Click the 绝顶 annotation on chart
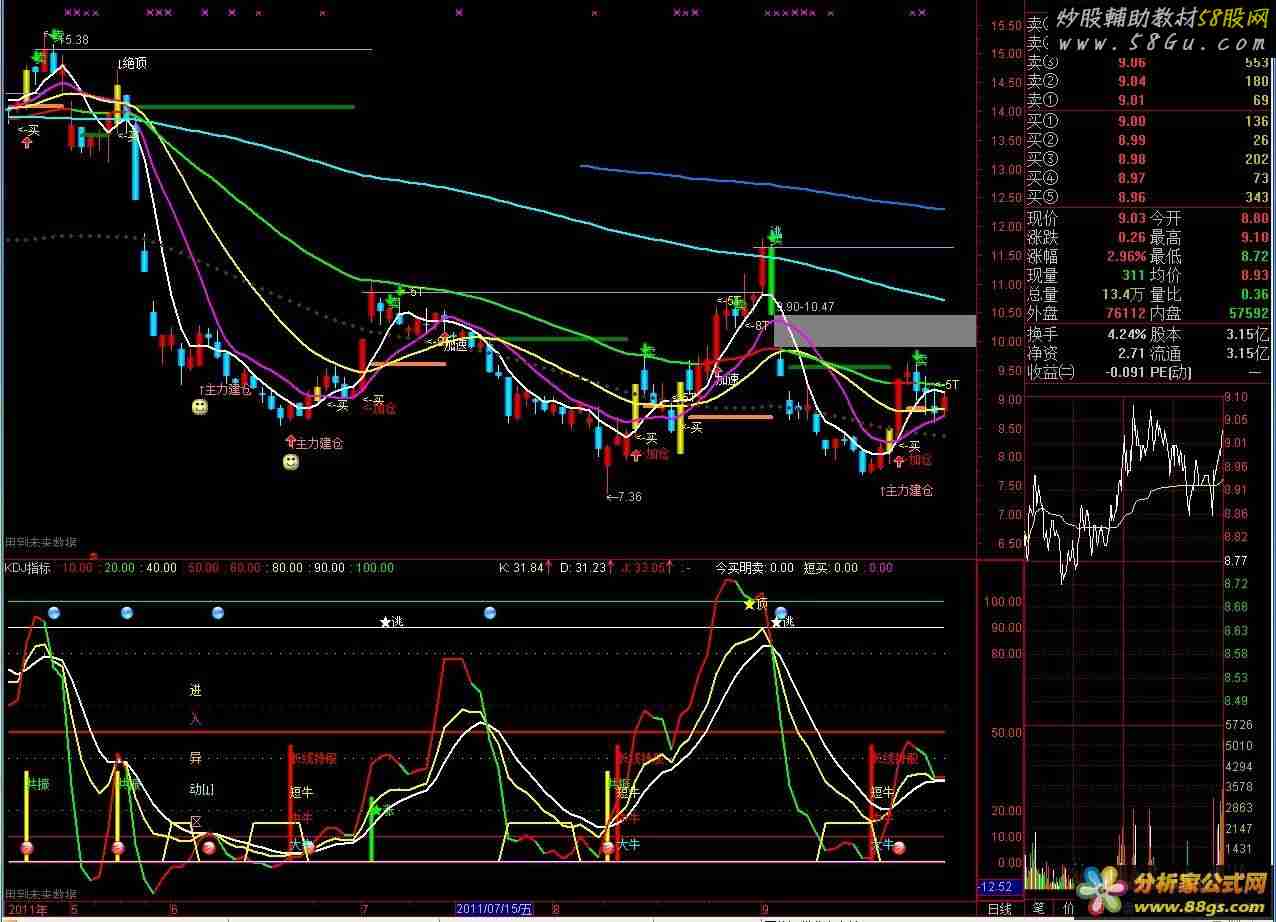The height and width of the screenshot is (922, 1276). tap(132, 63)
